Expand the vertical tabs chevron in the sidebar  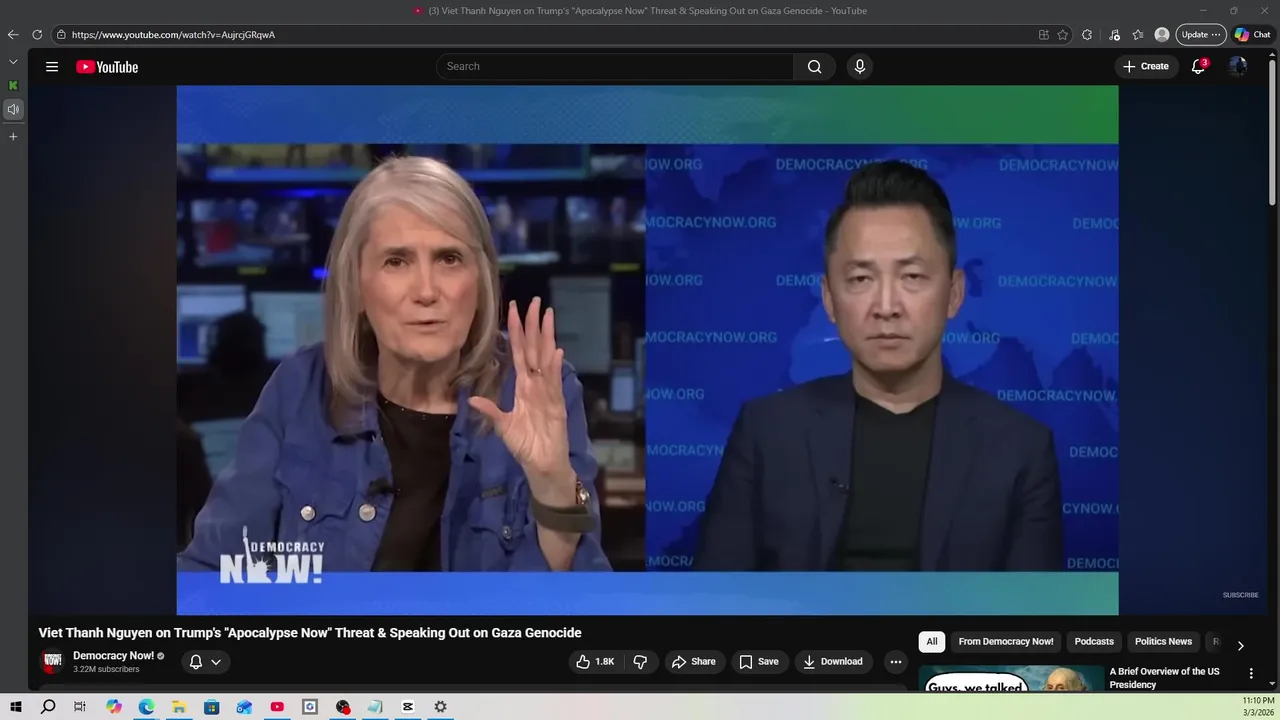coord(13,61)
